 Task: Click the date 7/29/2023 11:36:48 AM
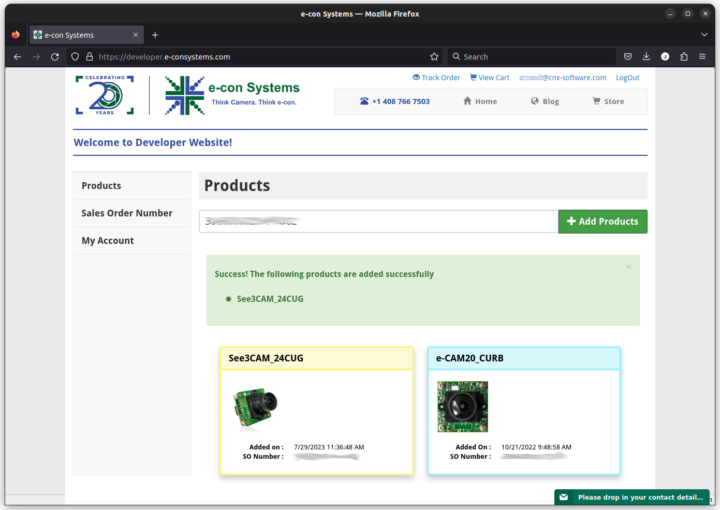329,447
